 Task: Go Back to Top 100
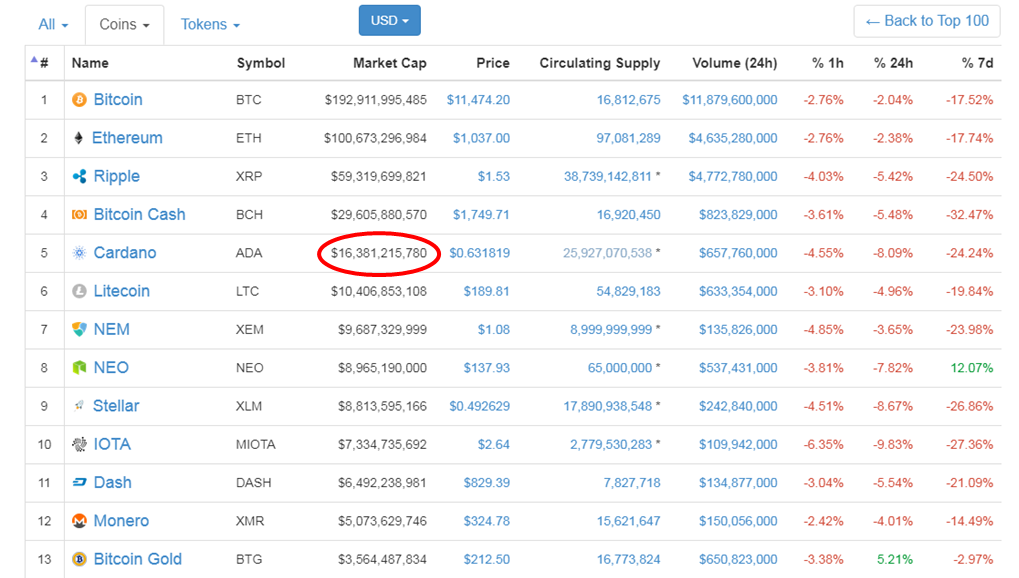pos(927,21)
